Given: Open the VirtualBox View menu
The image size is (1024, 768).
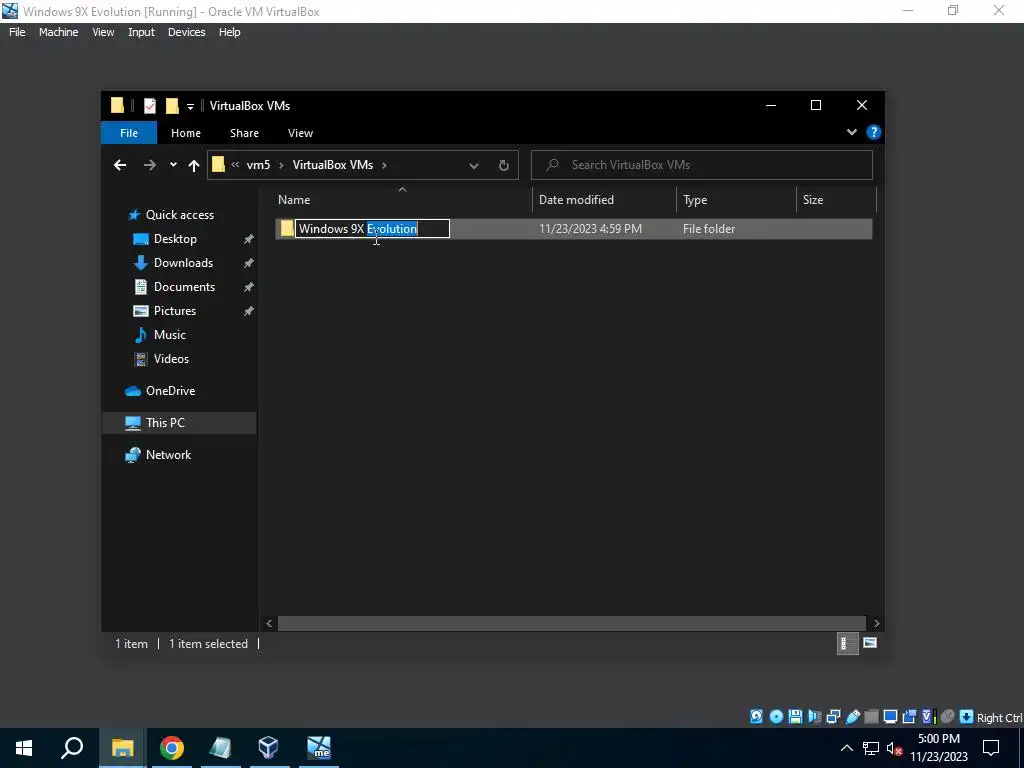Looking at the screenshot, I should tap(103, 32).
